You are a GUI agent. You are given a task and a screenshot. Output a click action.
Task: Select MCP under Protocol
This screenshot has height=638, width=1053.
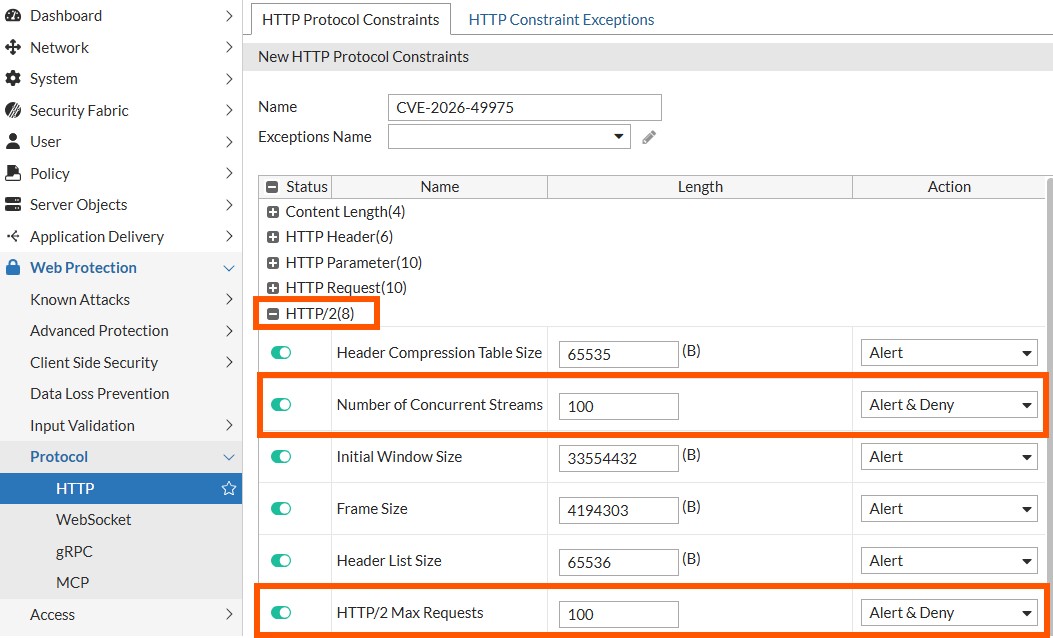pyautogui.click(x=121, y=582)
